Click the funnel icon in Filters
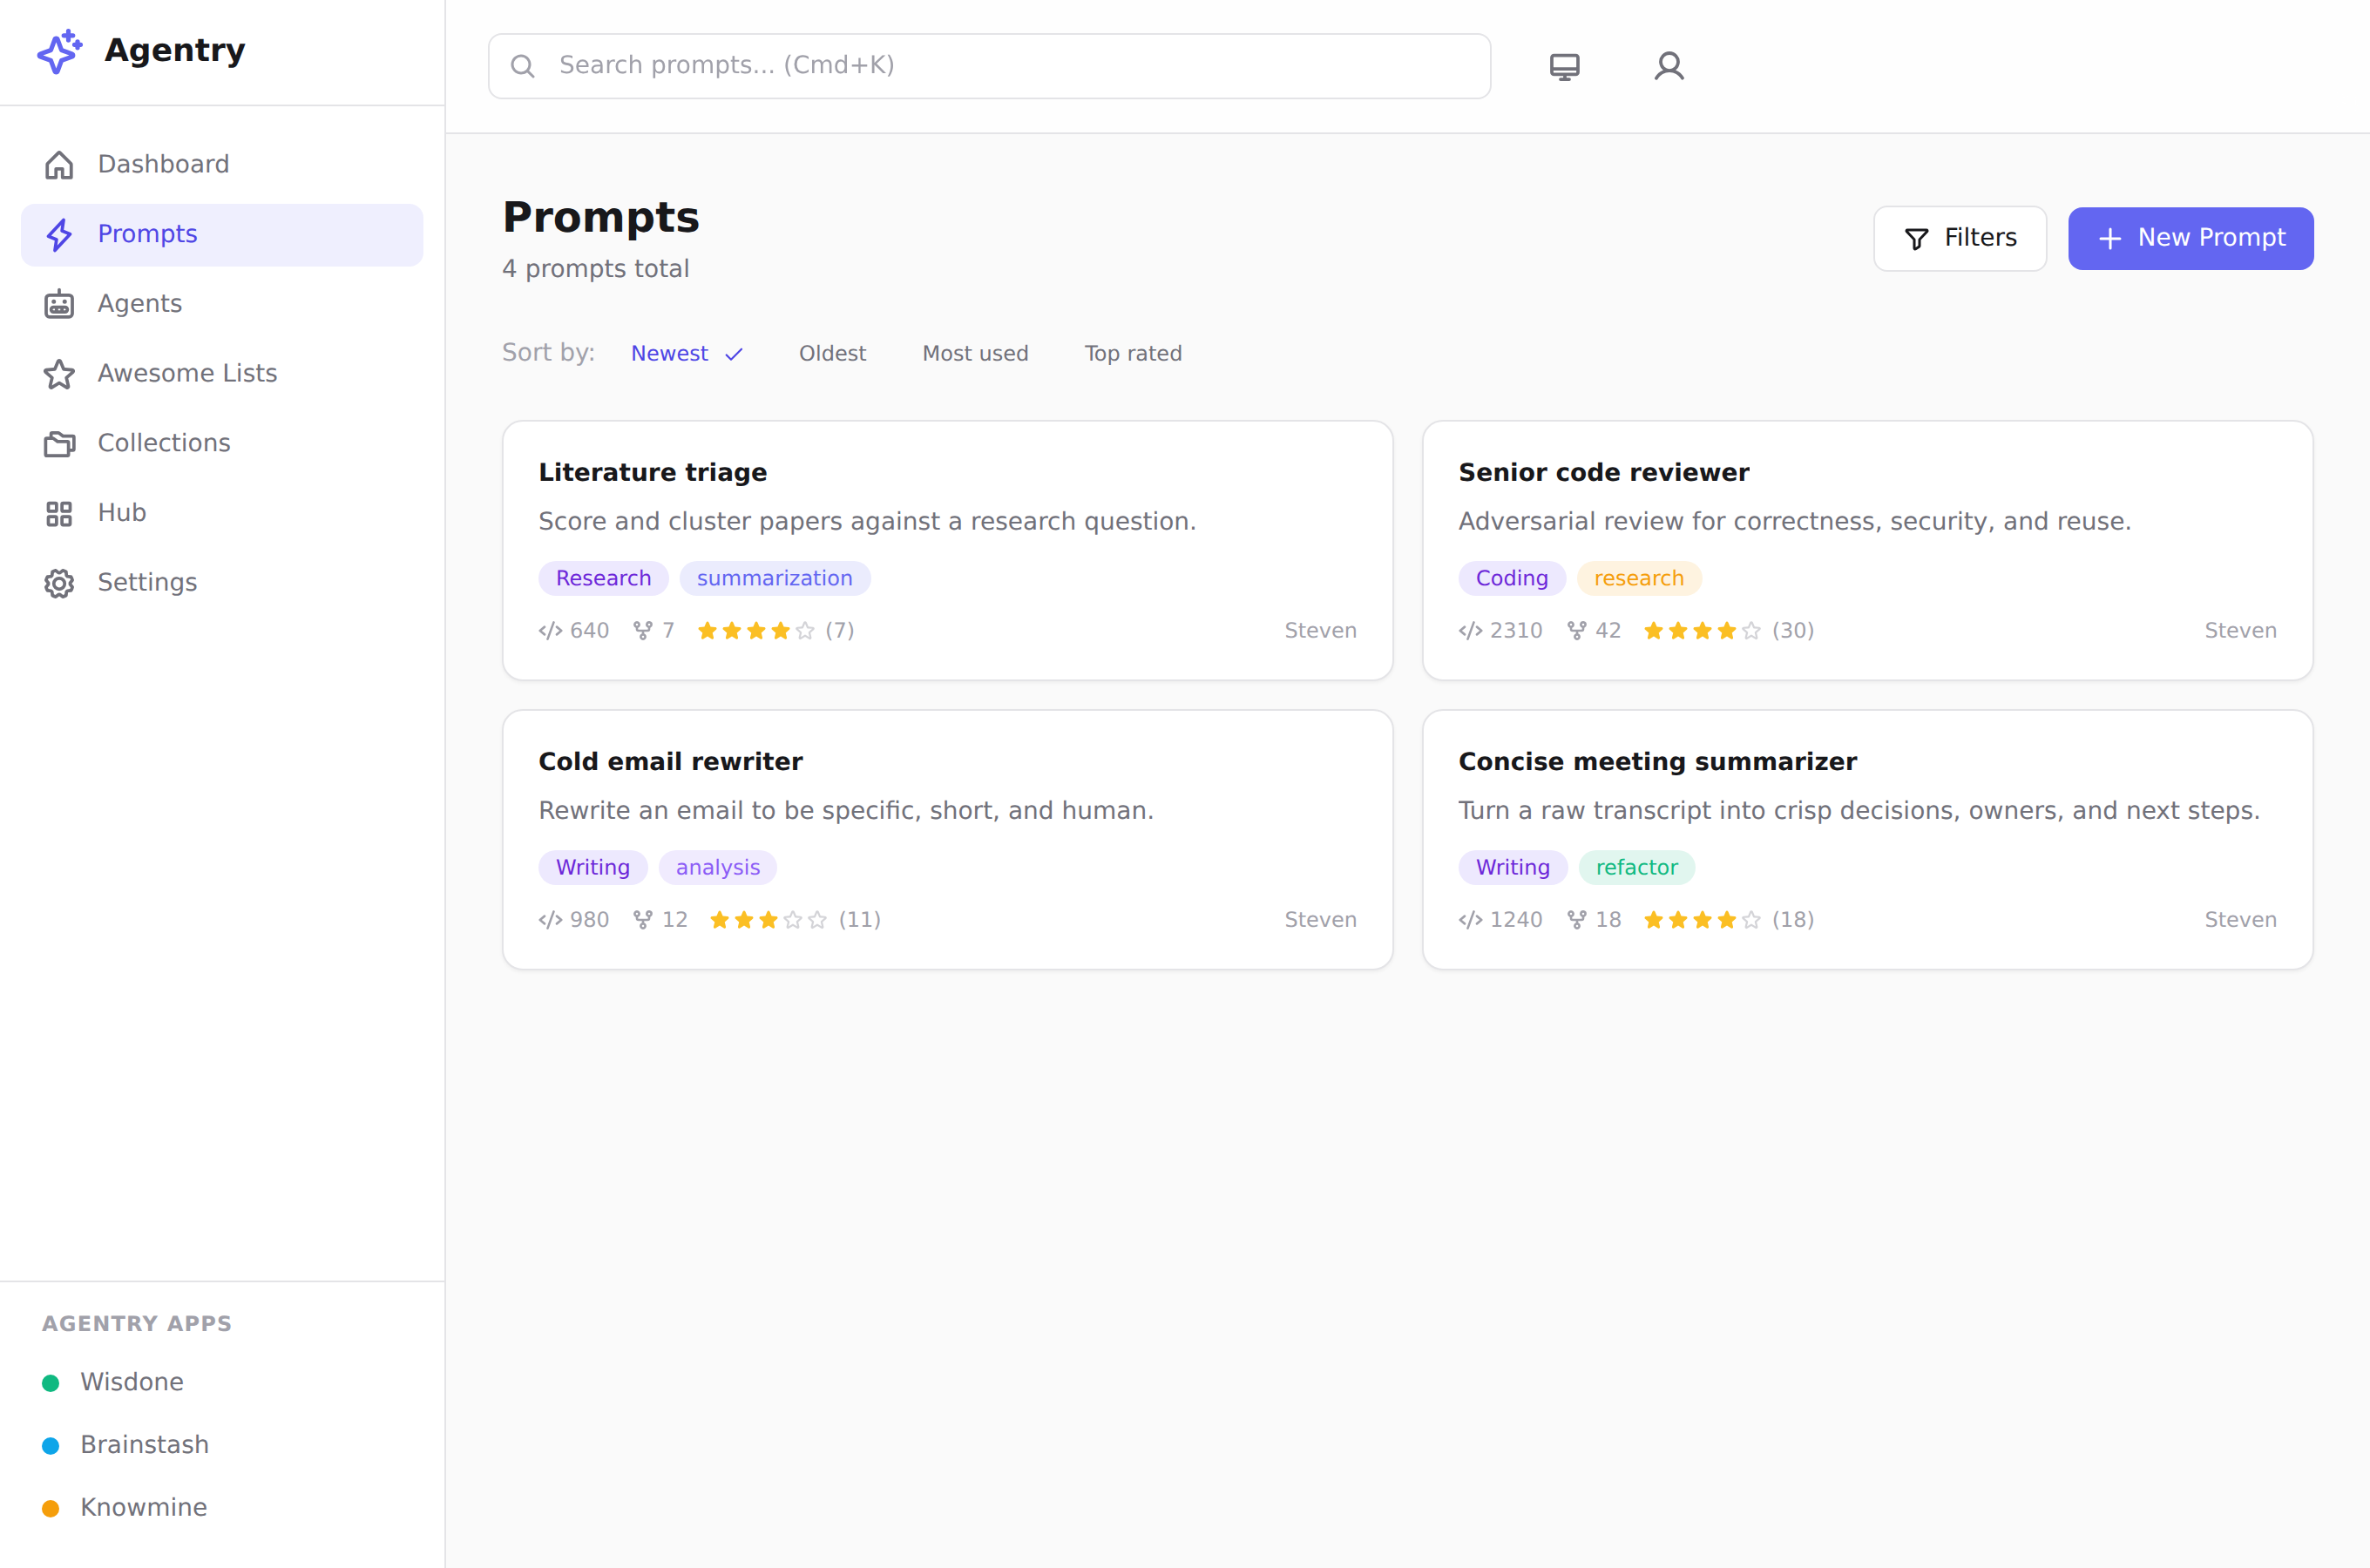Viewport: 2370px width, 1568px height. (1916, 238)
